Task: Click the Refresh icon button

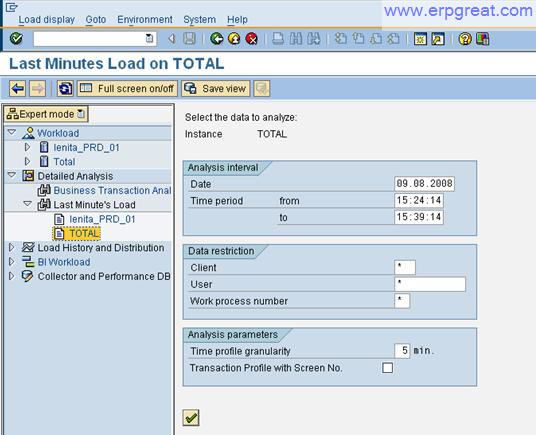Action: pyautogui.click(x=65, y=89)
